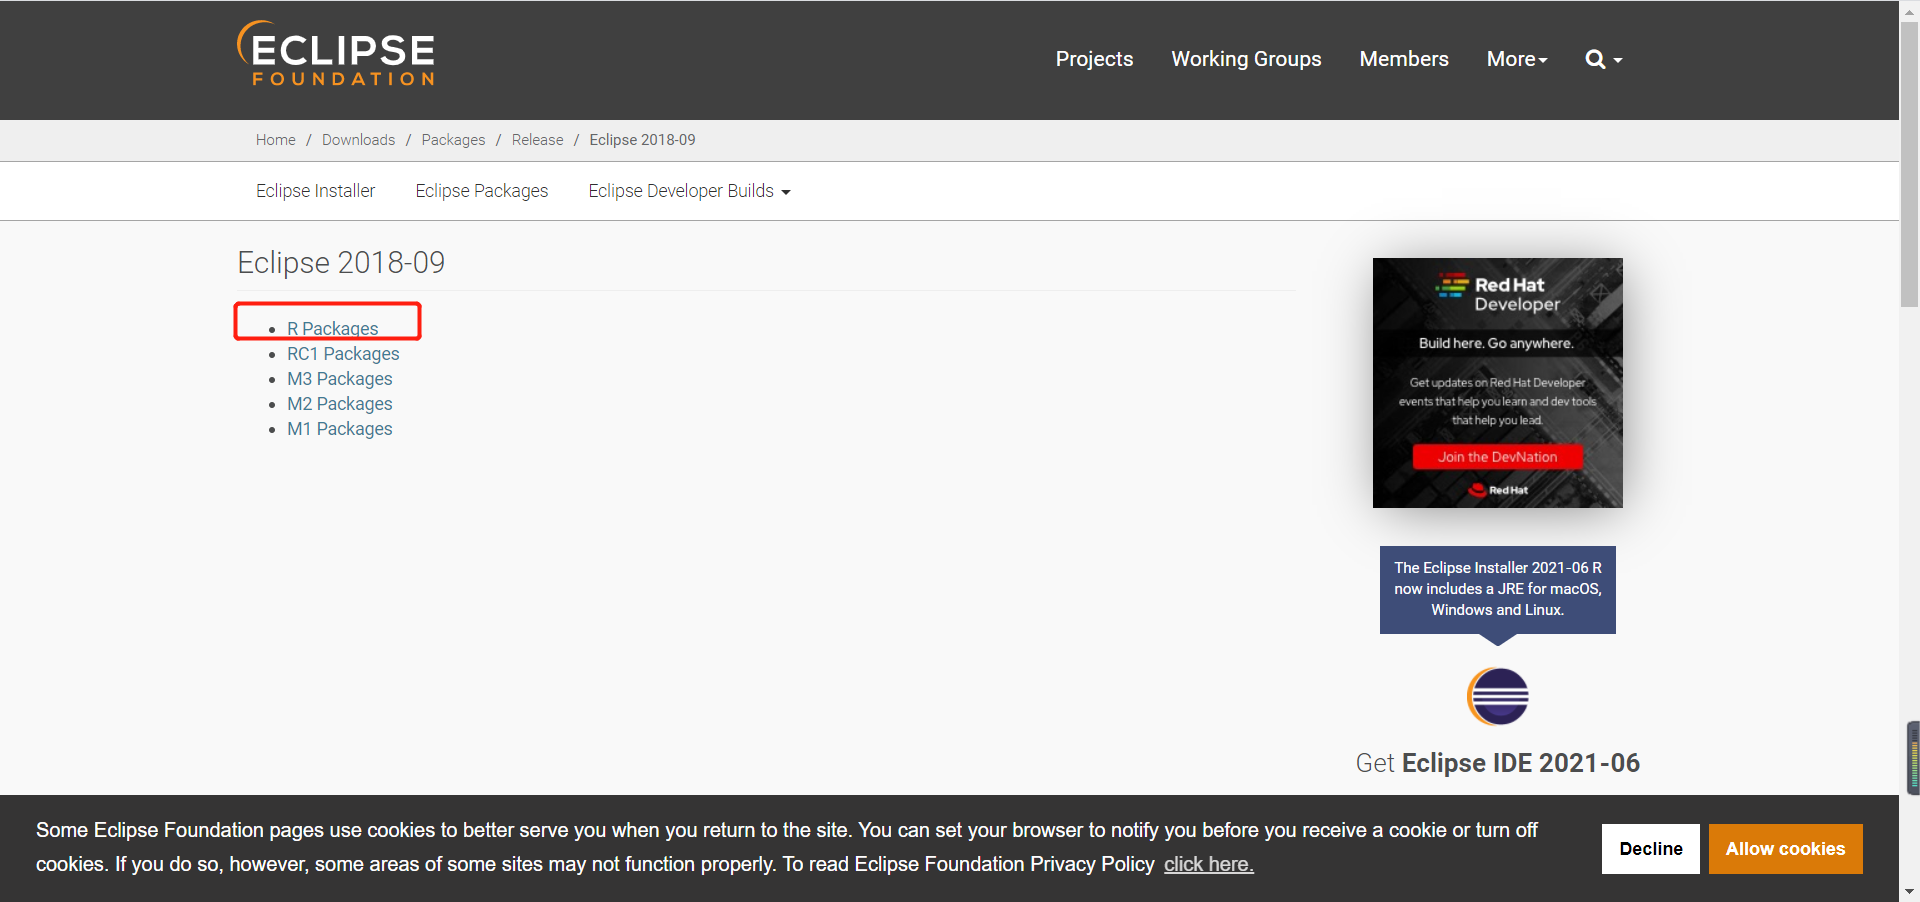Open the RC1 Packages link
This screenshot has width=1920, height=902.
pos(343,354)
